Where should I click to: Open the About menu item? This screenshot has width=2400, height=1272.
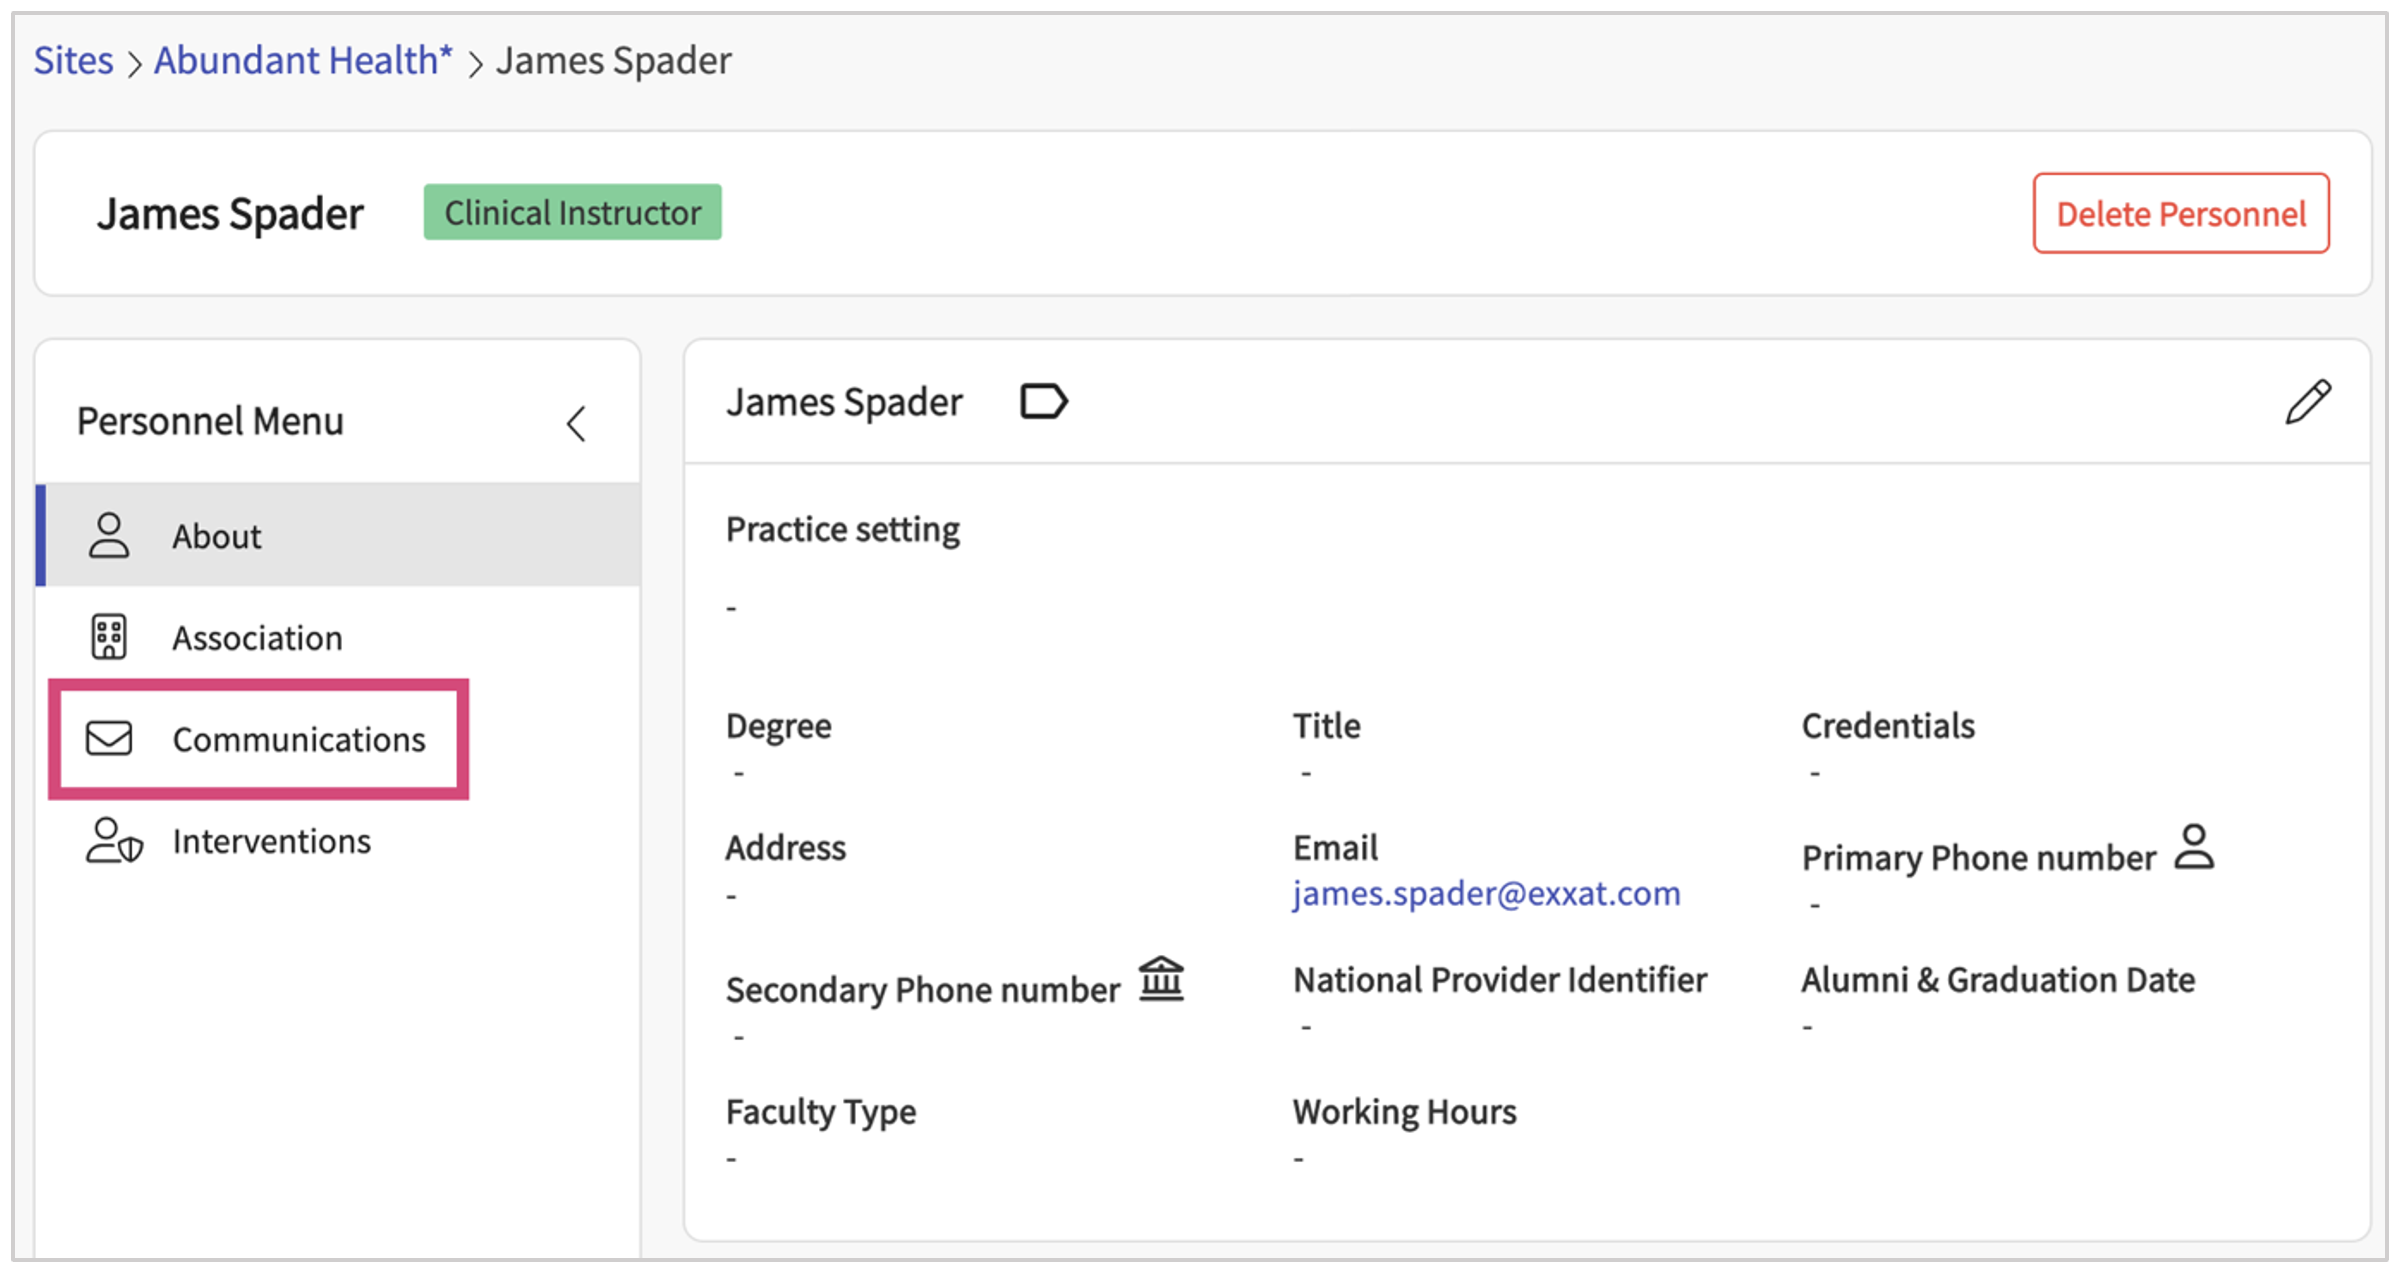tap(217, 537)
